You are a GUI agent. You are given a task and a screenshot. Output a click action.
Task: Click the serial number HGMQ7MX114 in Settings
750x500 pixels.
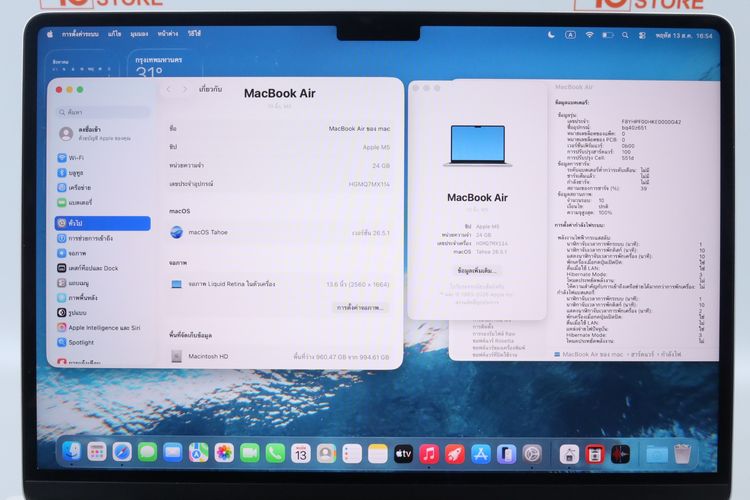369,184
